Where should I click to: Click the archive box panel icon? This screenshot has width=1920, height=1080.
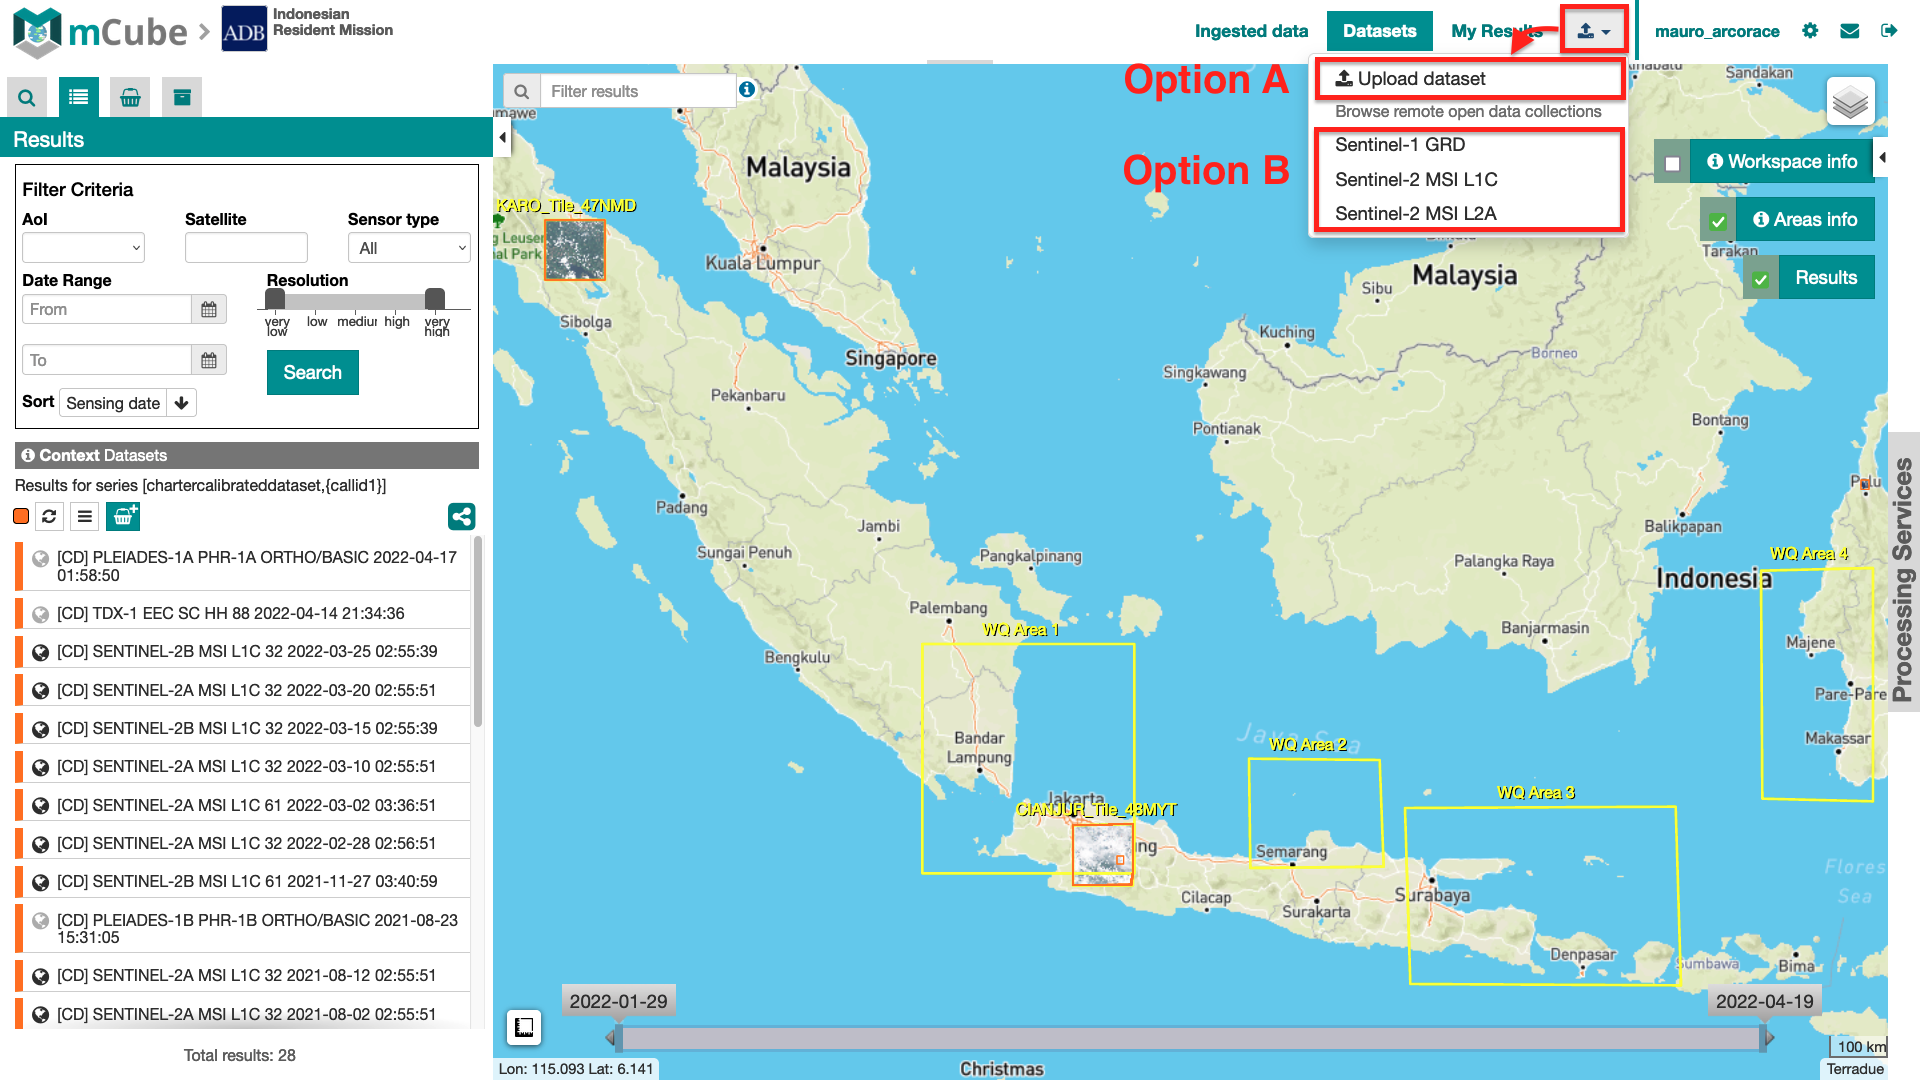click(x=182, y=97)
